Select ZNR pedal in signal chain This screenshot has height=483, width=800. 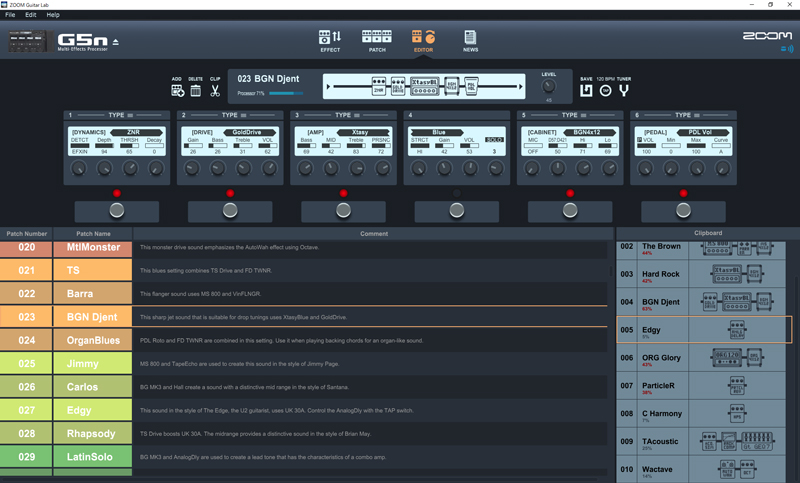(x=379, y=86)
